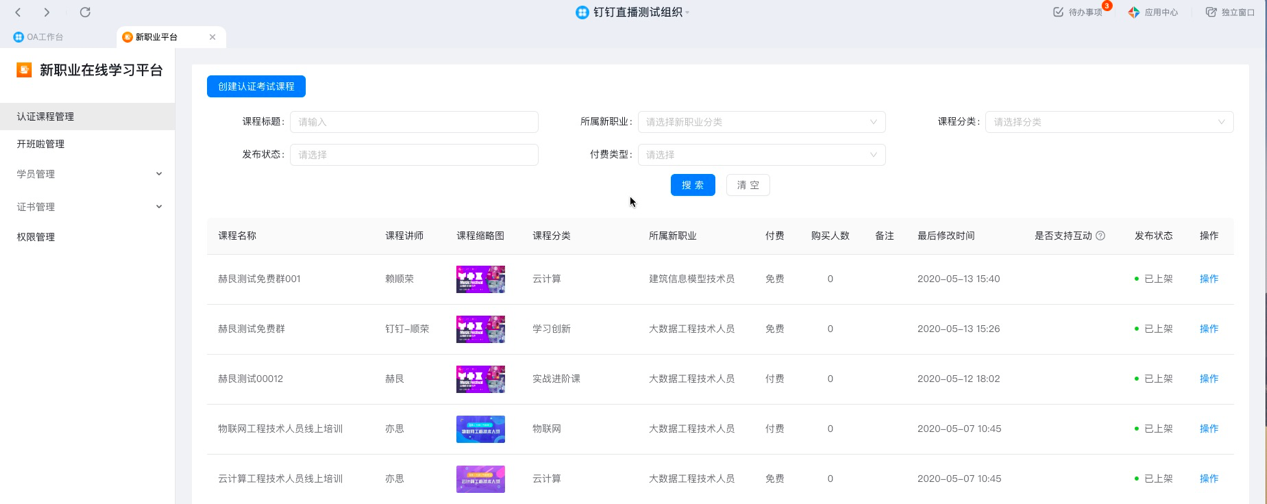Click the 创建认证考试课程 button

tap(256, 86)
